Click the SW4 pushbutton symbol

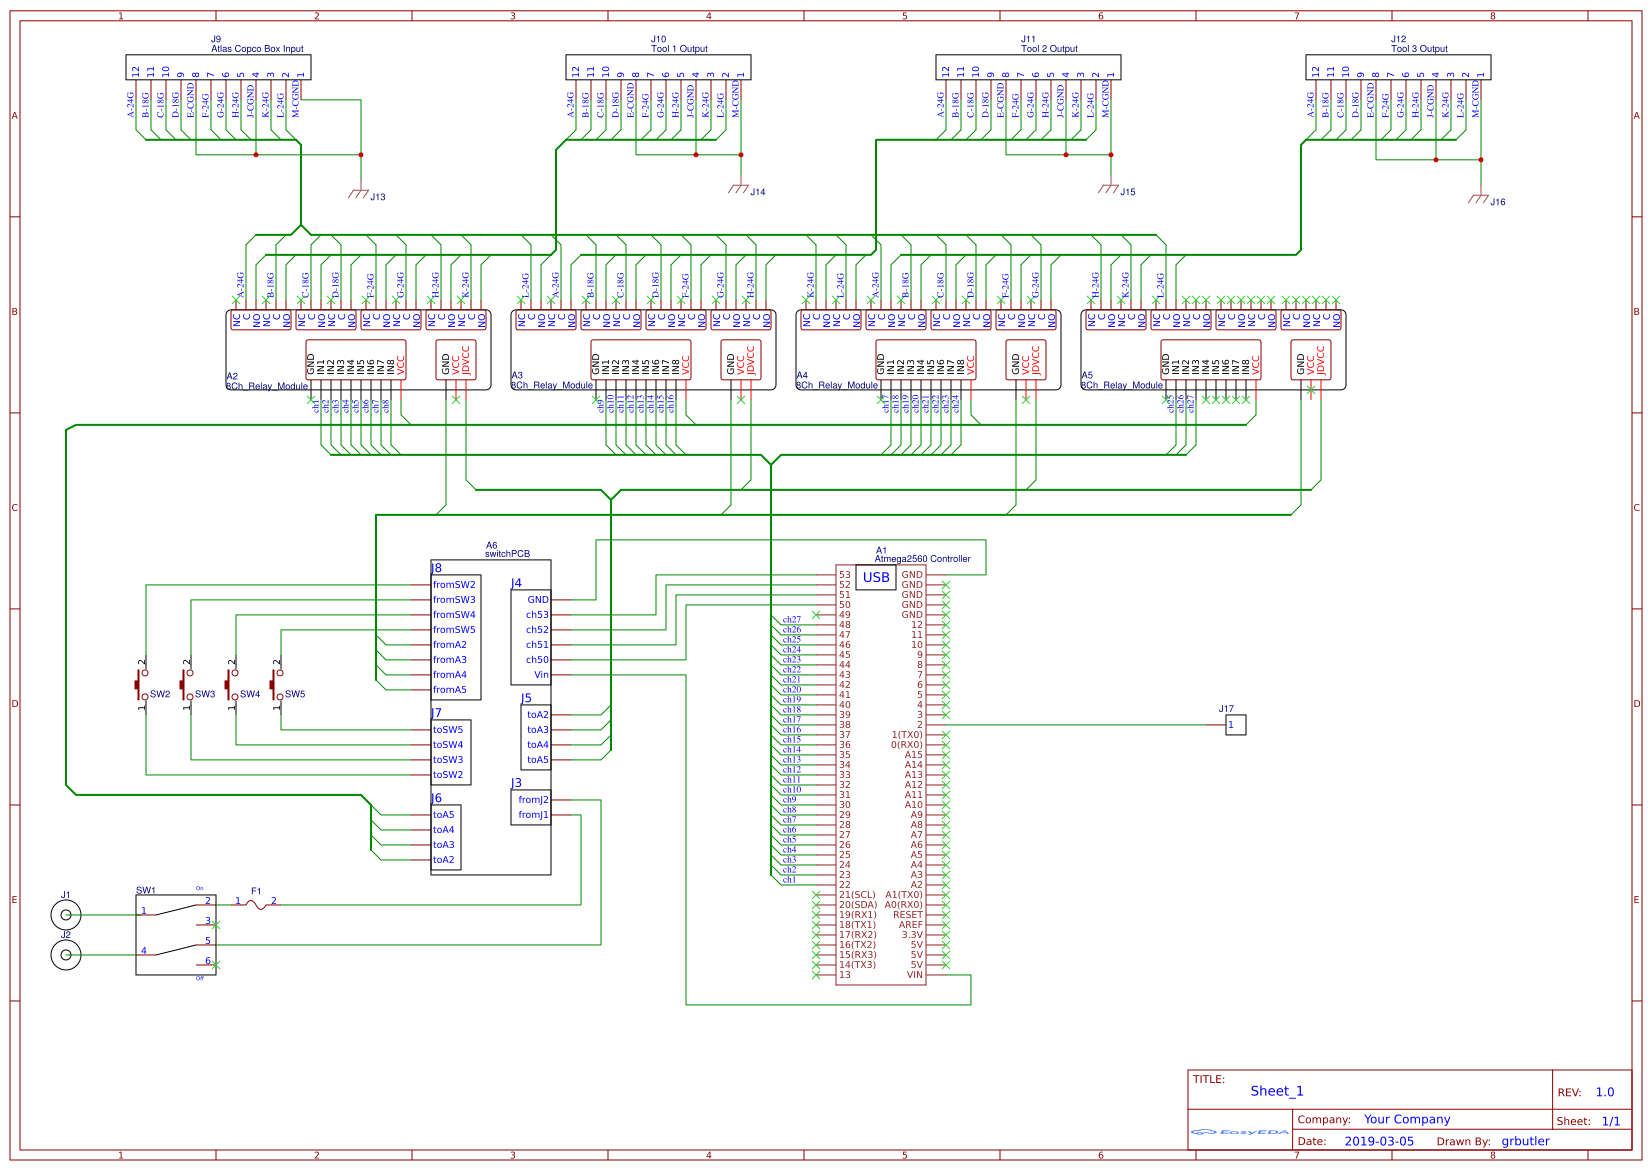pyautogui.click(x=232, y=685)
